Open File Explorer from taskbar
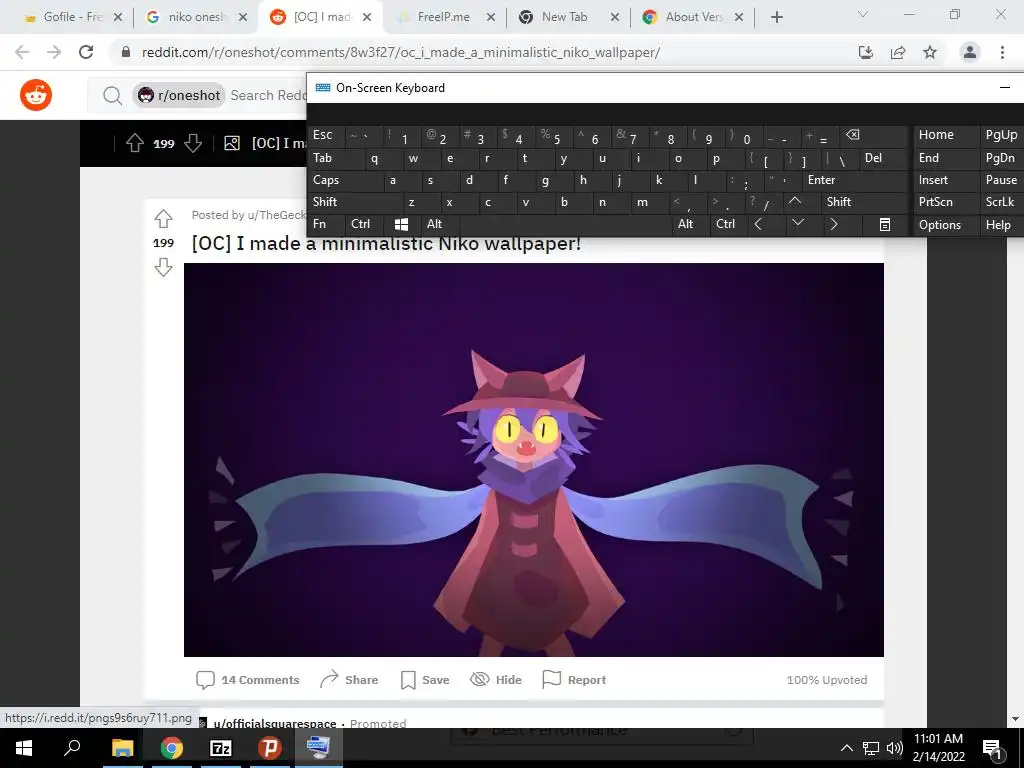This screenshot has width=1024, height=768. pyautogui.click(x=122, y=748)
